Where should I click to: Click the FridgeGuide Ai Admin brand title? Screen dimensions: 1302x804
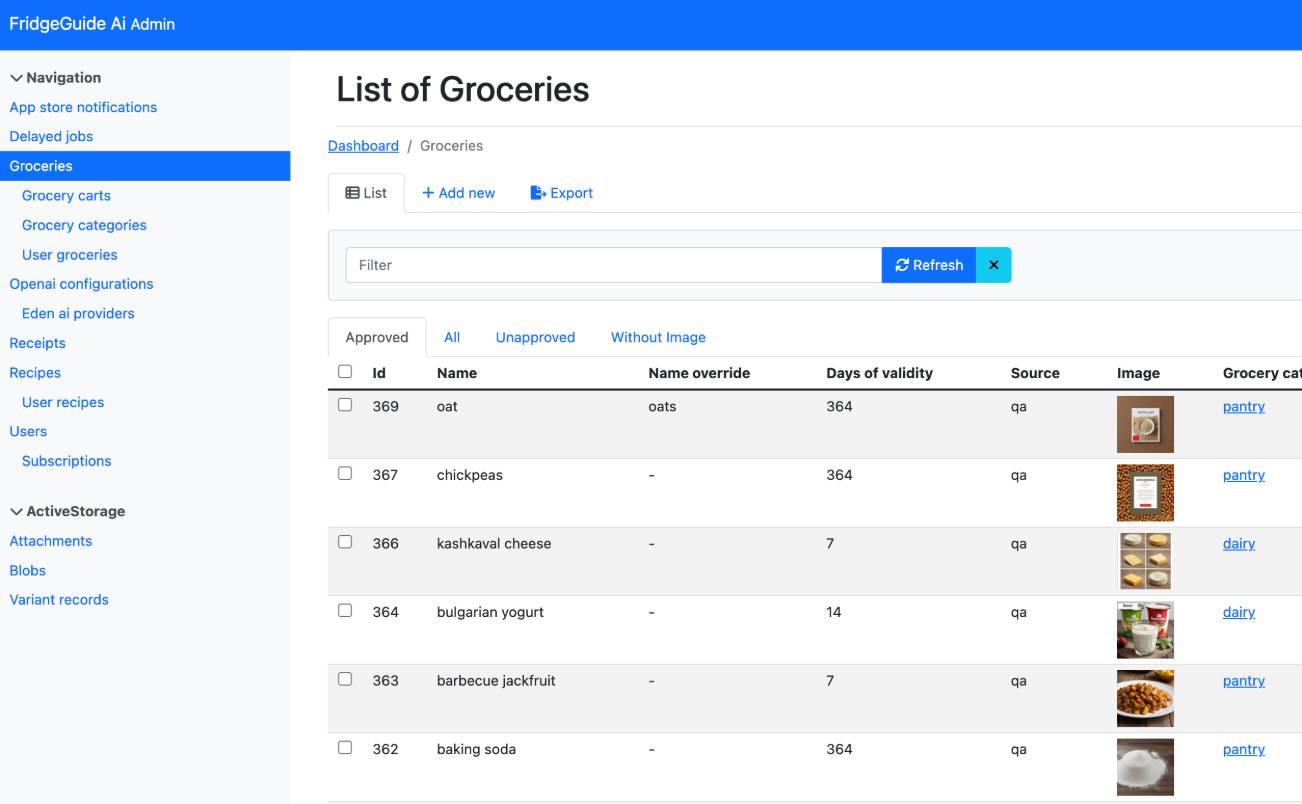(92, 24)
